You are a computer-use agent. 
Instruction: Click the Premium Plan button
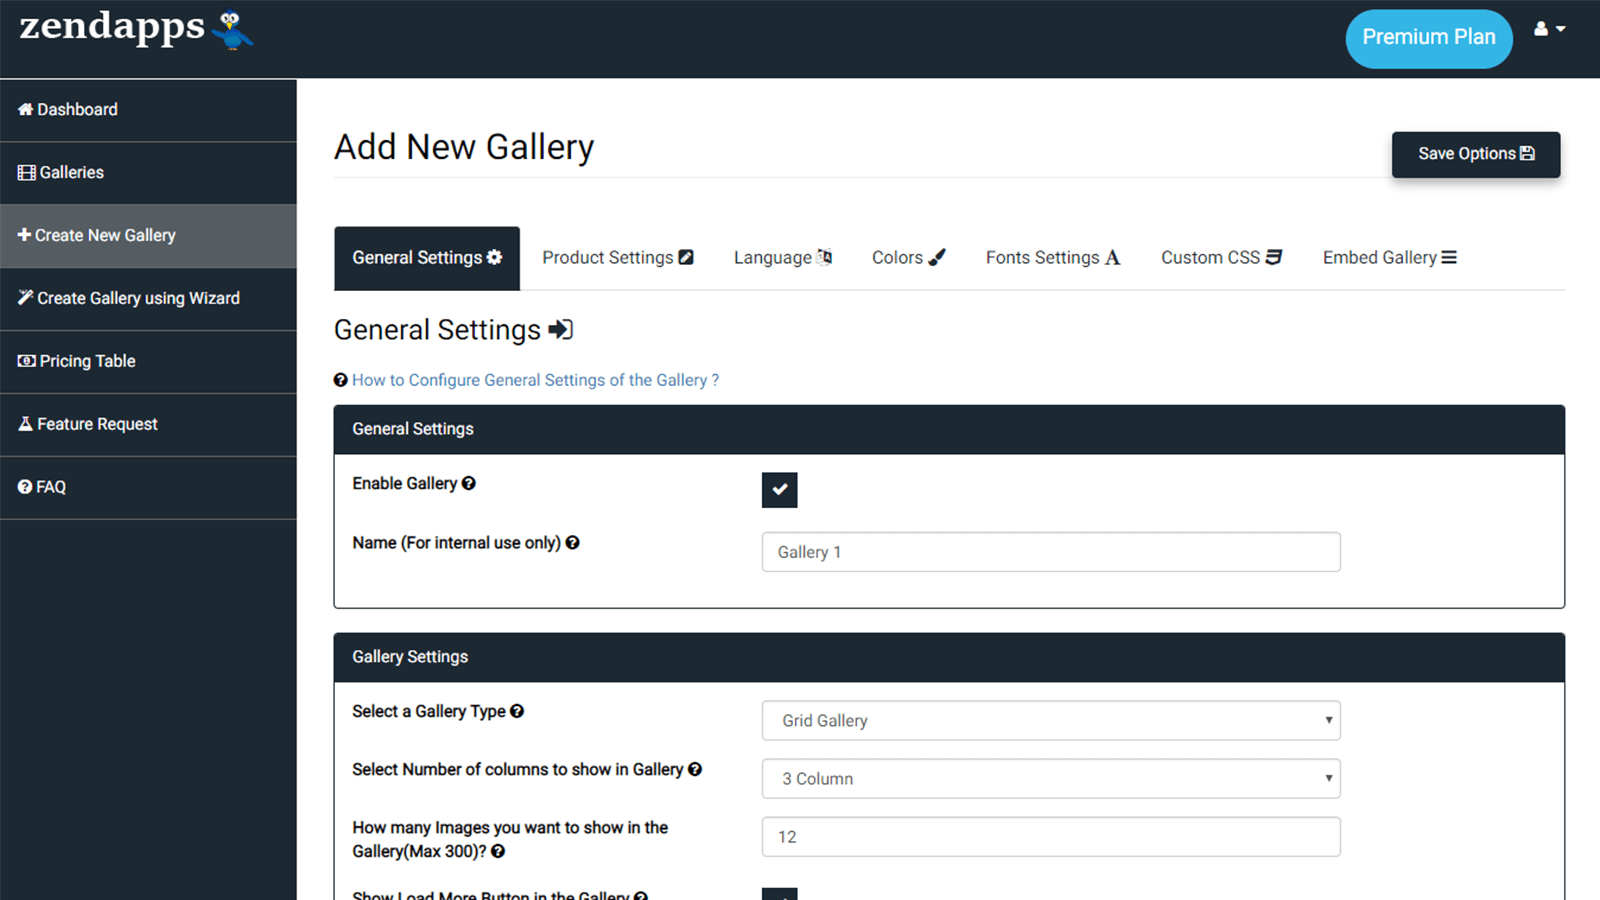tap(1429, 38)
